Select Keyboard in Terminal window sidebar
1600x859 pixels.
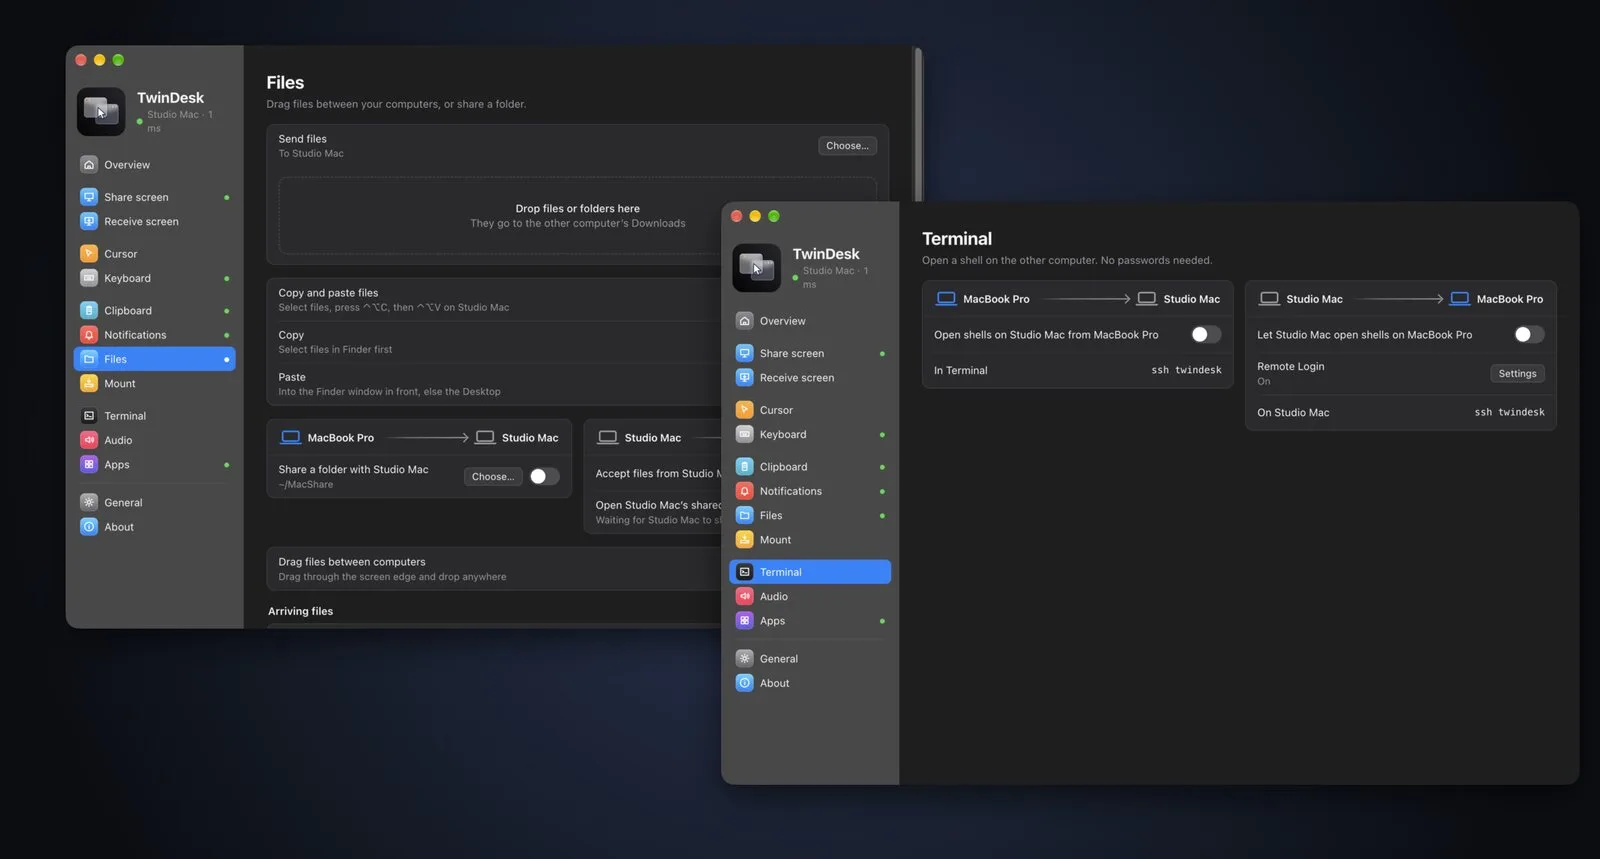[x=810, y=434]
